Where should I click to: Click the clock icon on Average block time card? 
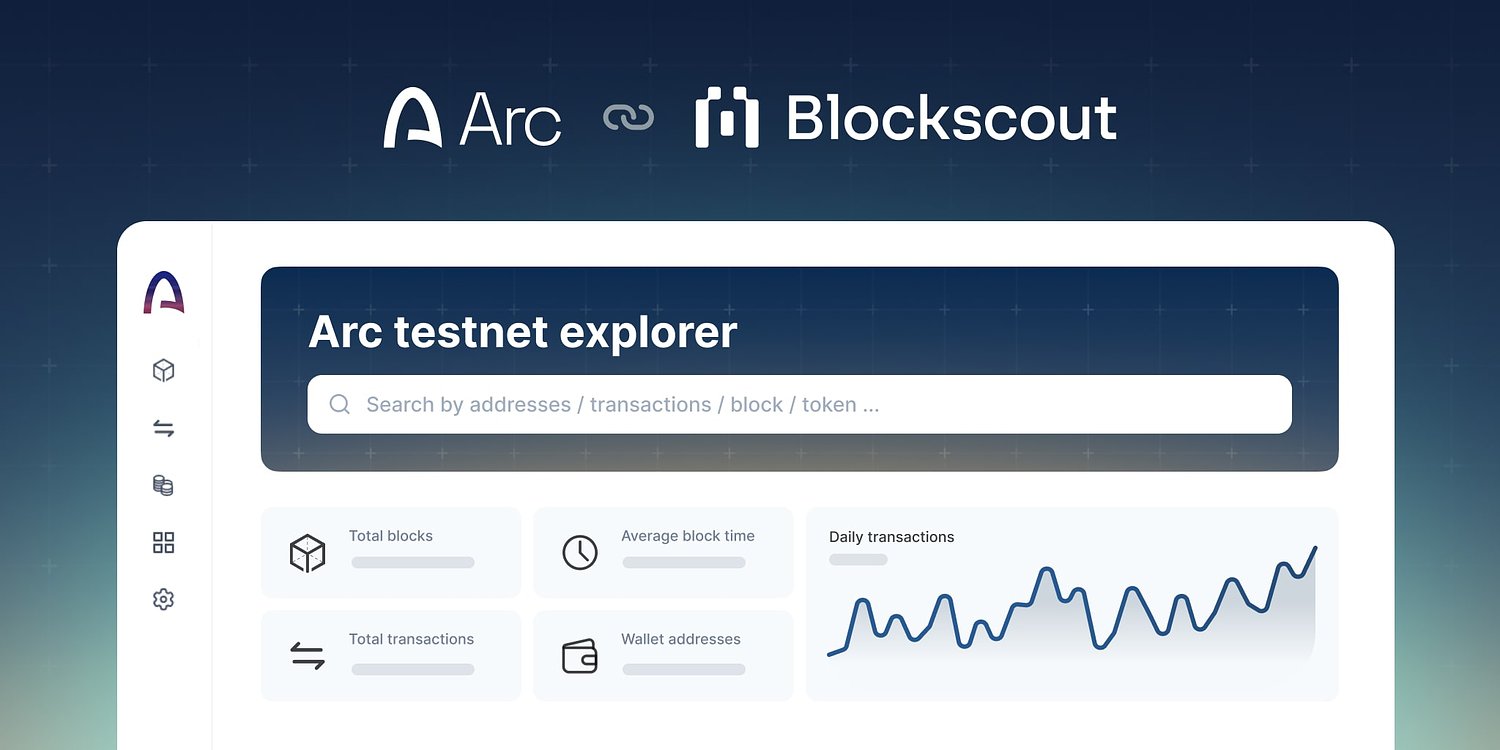coord(579,551)
